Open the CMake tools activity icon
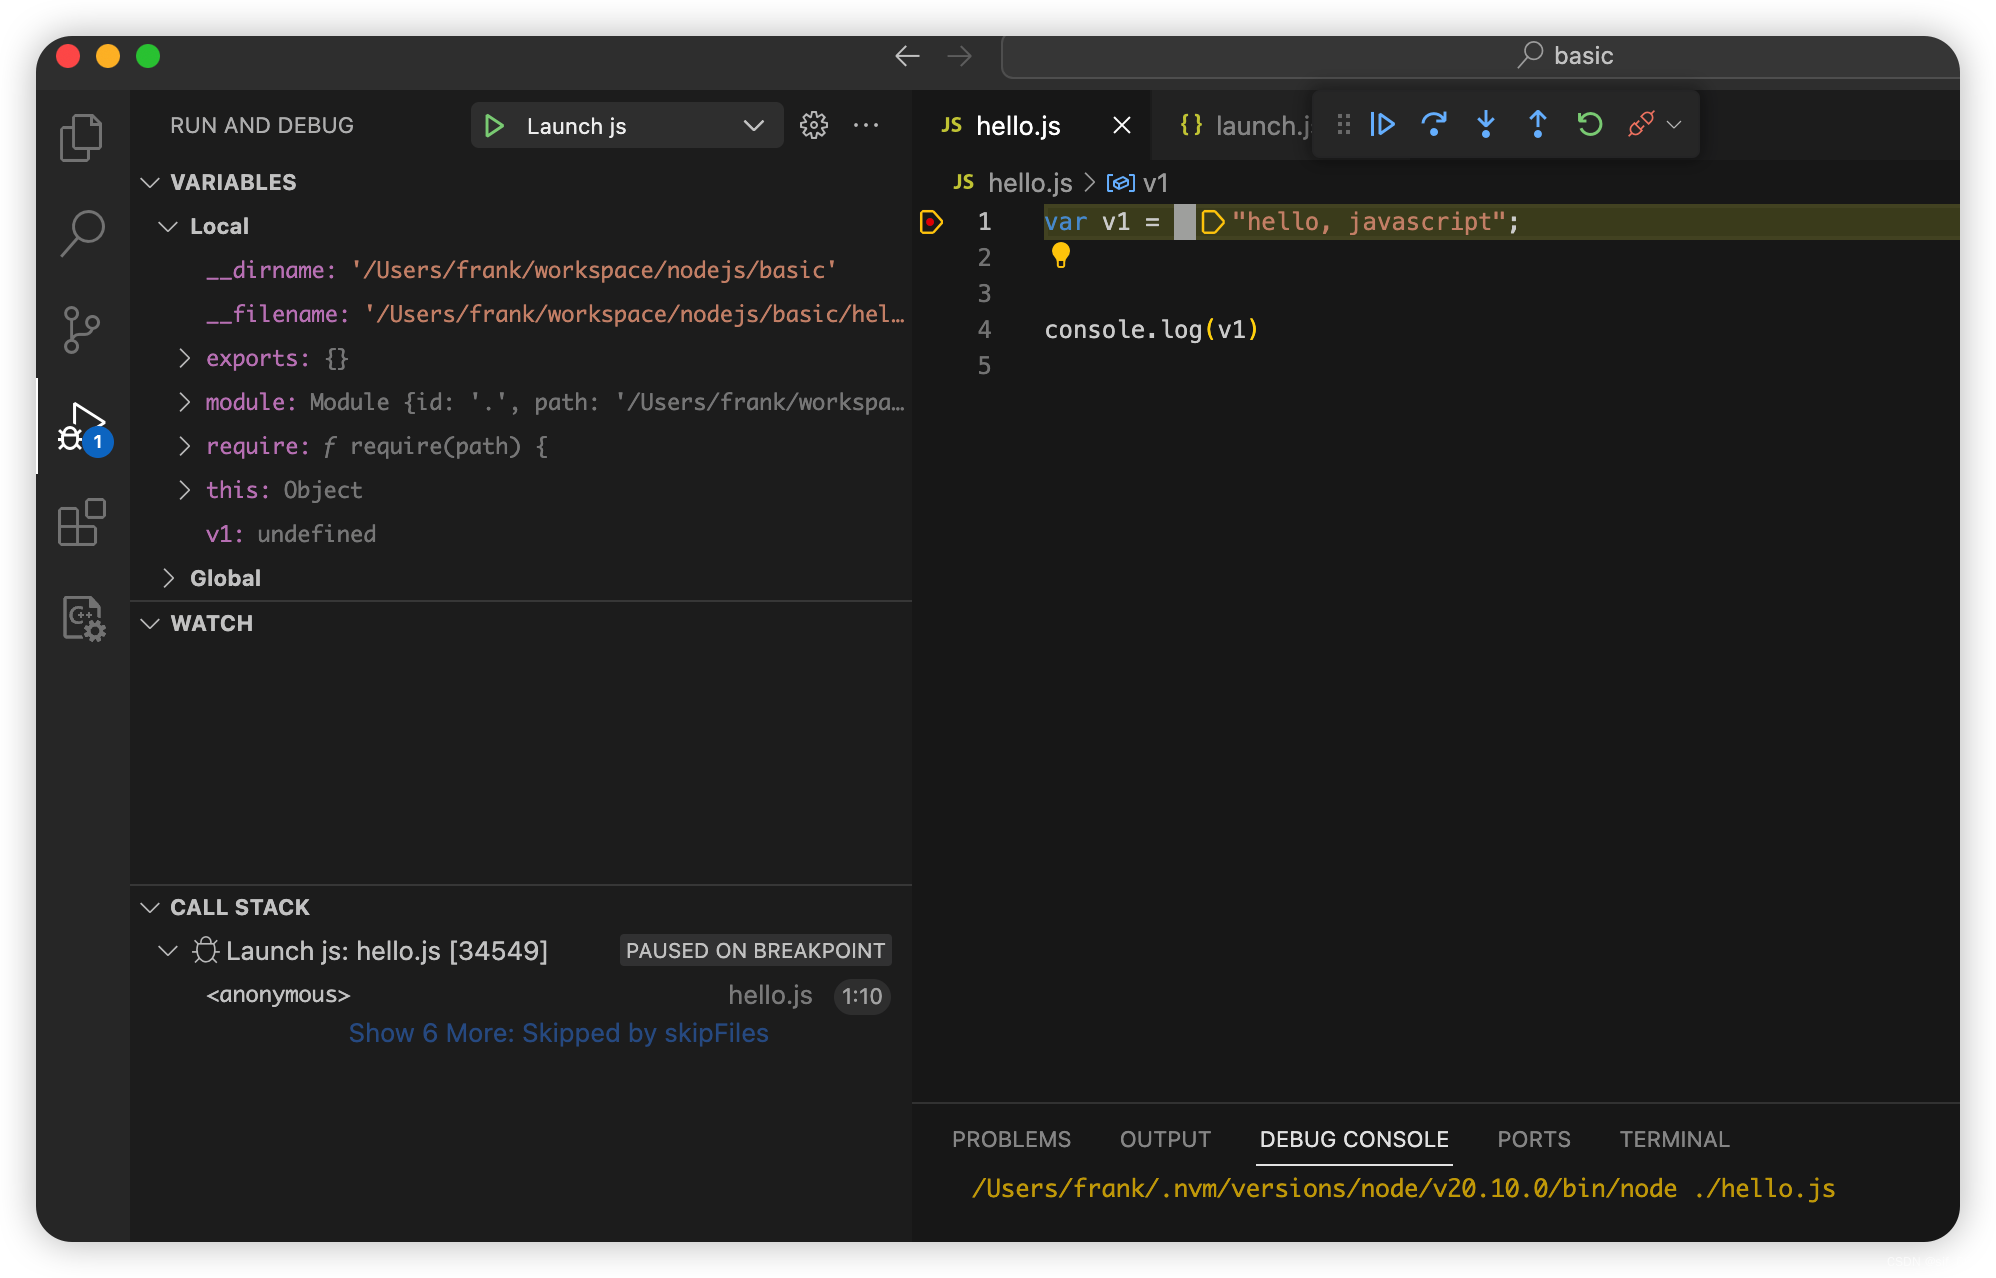 coord(82,618)
